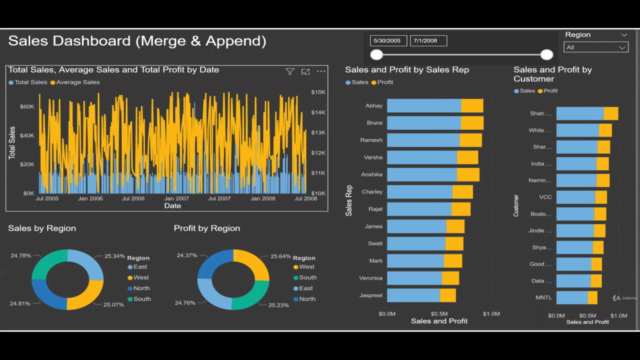Image resolution: width=640 pixels, height=360 pixels.
Task: Click Sales legend in Sales Rep chart
Action: click(357, 82)
